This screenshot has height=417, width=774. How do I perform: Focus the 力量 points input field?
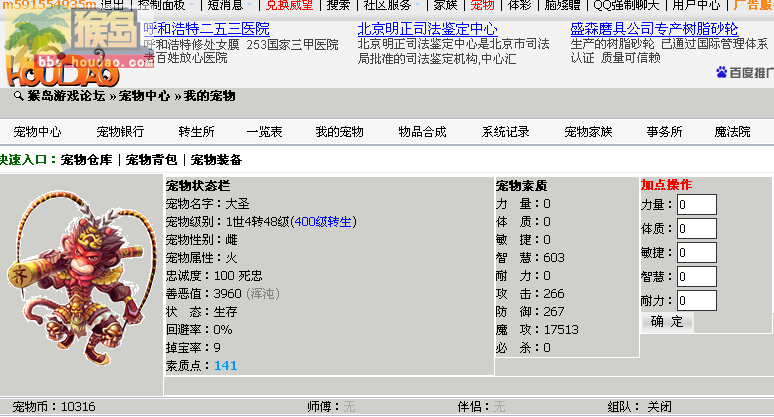click(697, 204)
